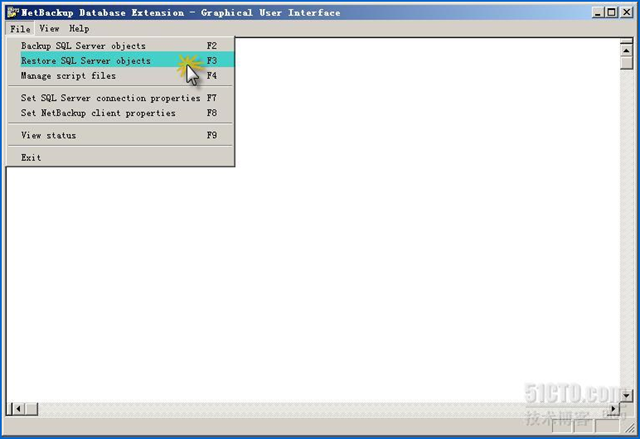Click the horizontal scrollbar thumb
Image resolution: width=640 pixels, height=439 pixels.
click(x=31, y=408)
